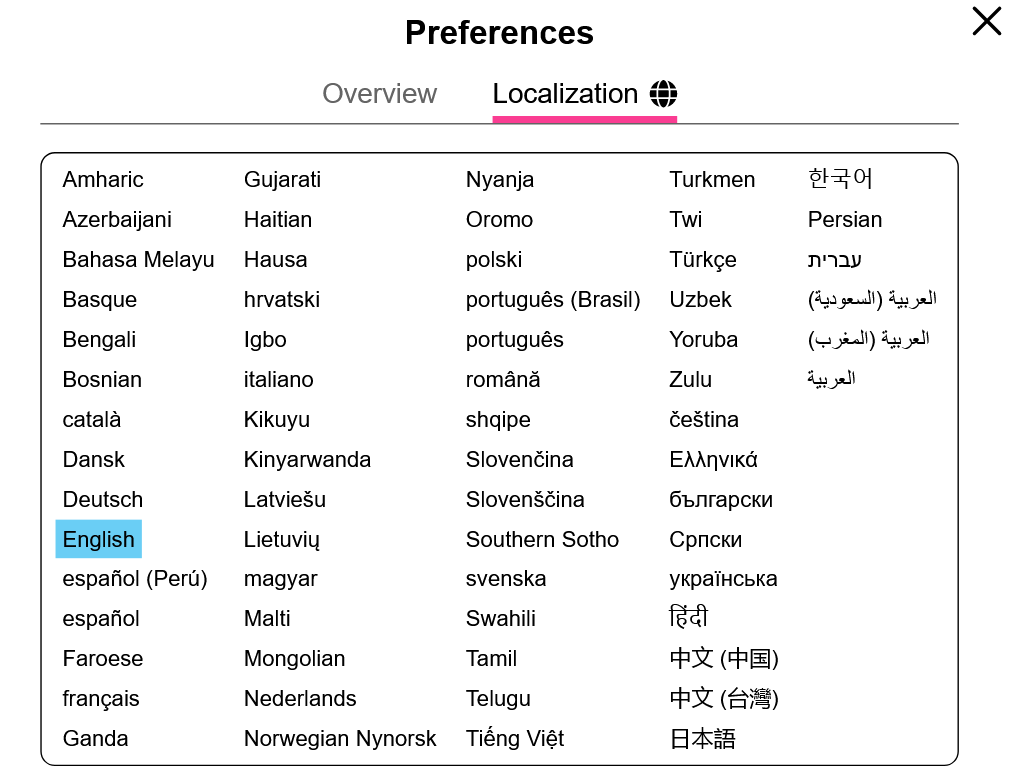
Task: Set language to español (Perú)
Action: 135,579
